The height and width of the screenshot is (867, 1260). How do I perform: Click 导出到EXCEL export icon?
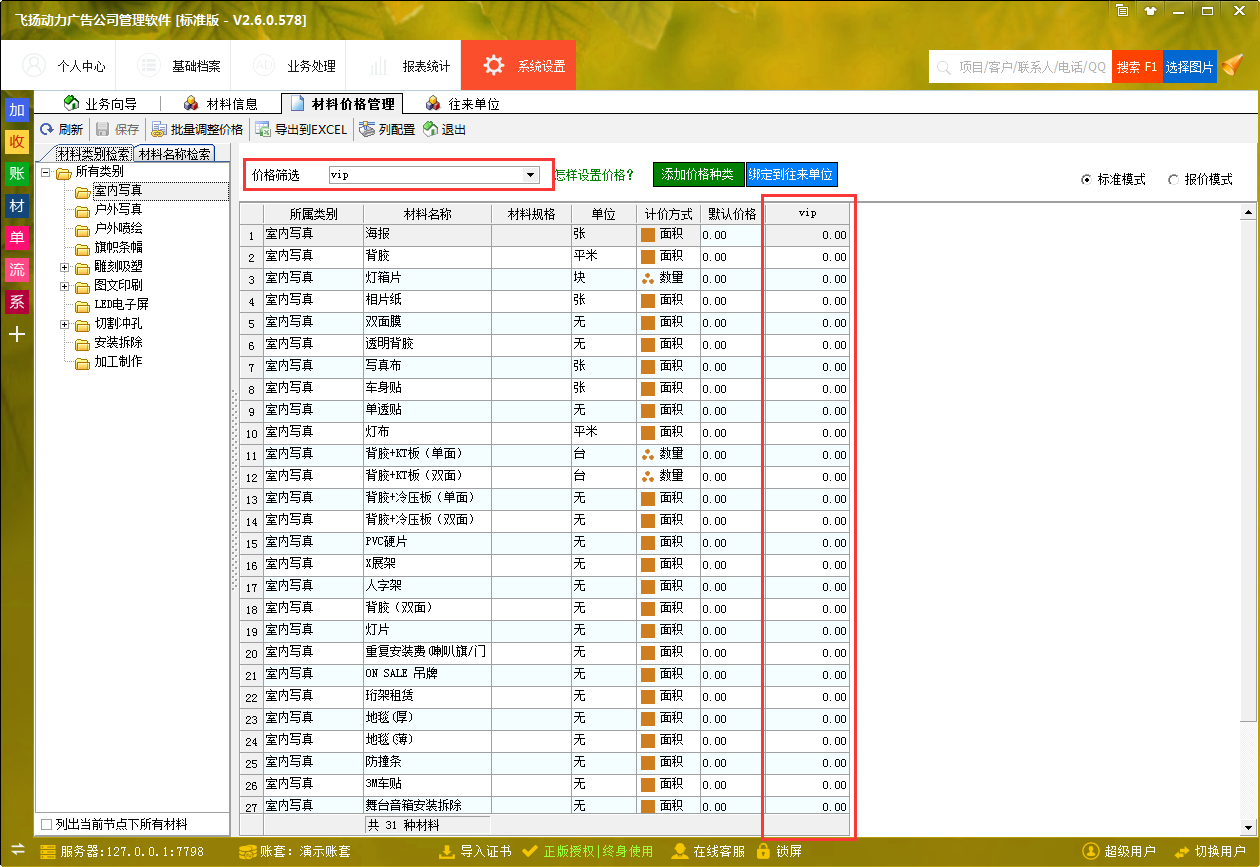(302, 128)
